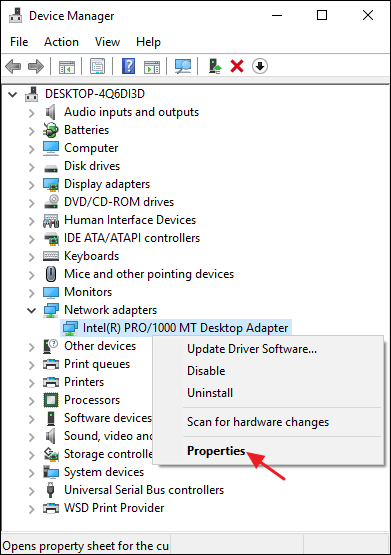391x555 pixels.
Task: Click the Properties sheet toolbar icon
Action: [x=97, y=66]
